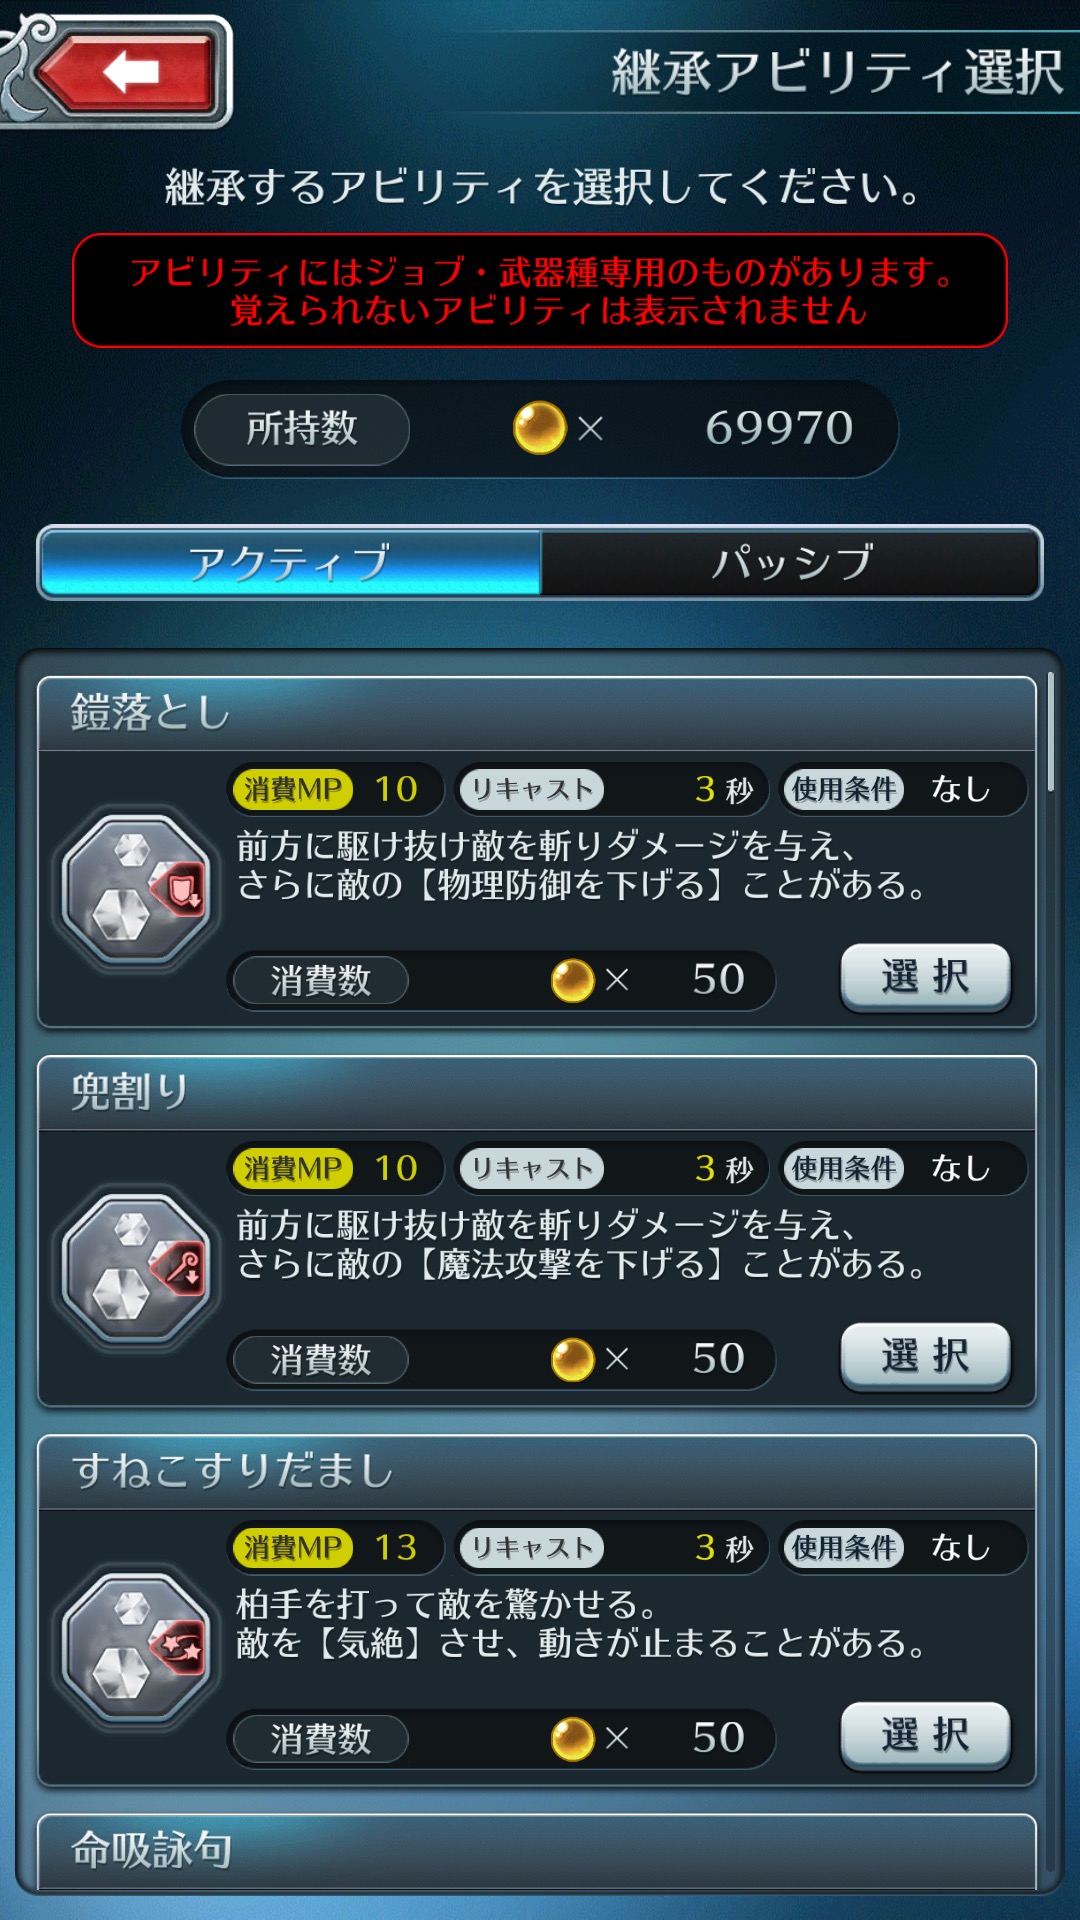Tap the gold orb cost icon for すねこすりだまし
The height and width of the screenshot is (1920, 1080).
click(x=573, y=1738)
